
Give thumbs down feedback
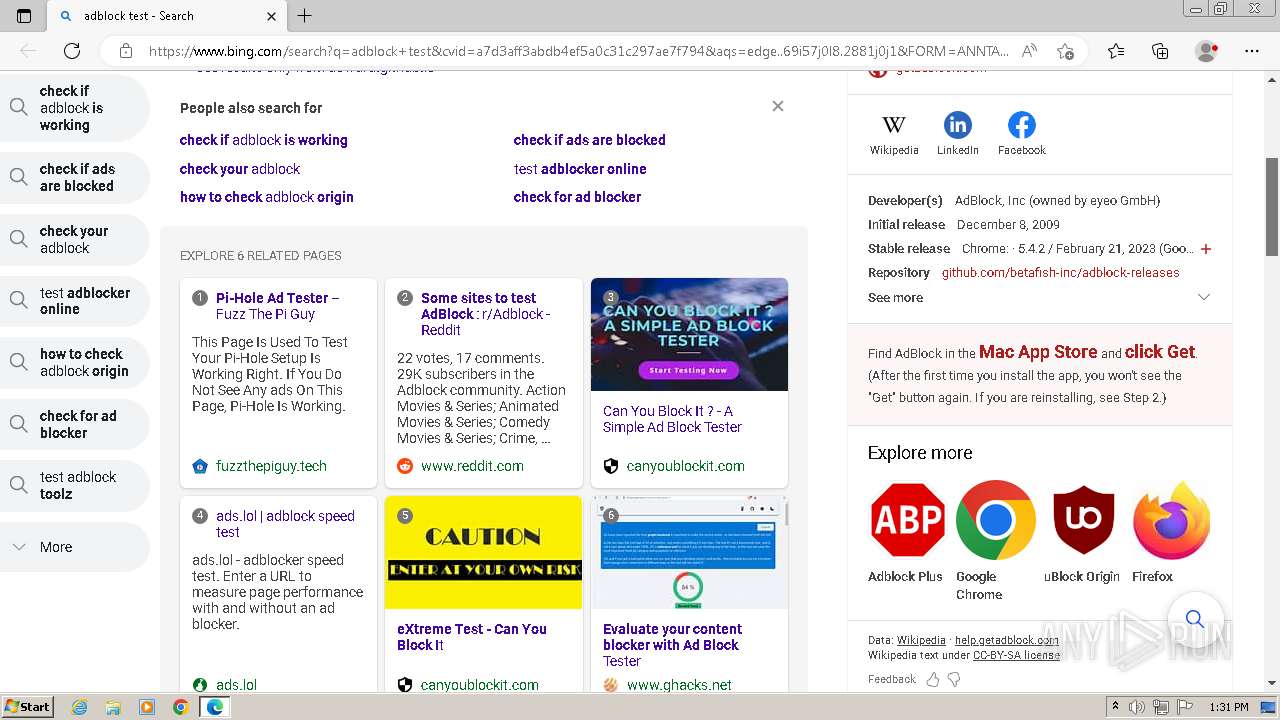click(x=954, y=679)
